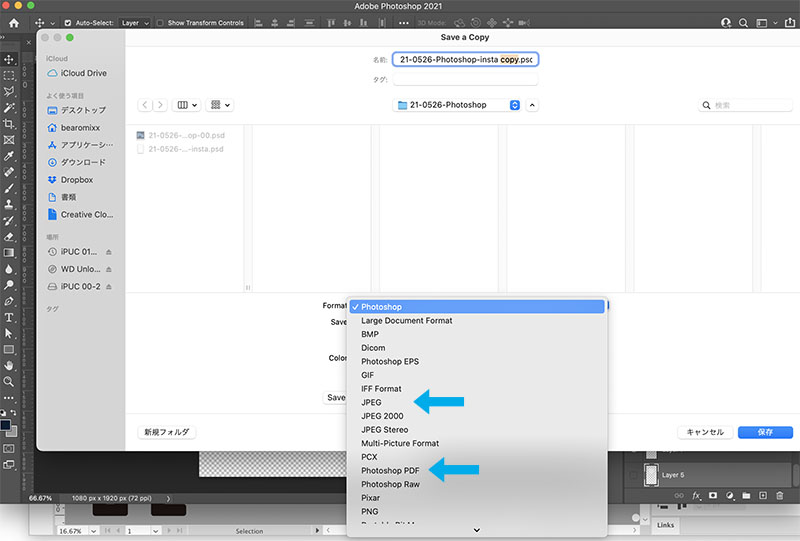Choose JPEG 2000 format
Viewport: 800px width, 541px height.
[382, 416]
